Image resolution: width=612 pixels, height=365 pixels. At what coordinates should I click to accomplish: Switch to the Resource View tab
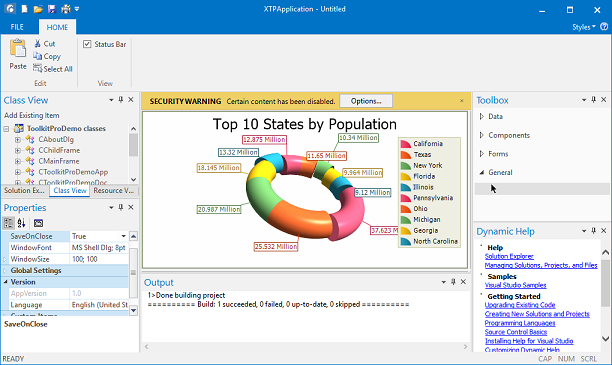click(114, 191)
